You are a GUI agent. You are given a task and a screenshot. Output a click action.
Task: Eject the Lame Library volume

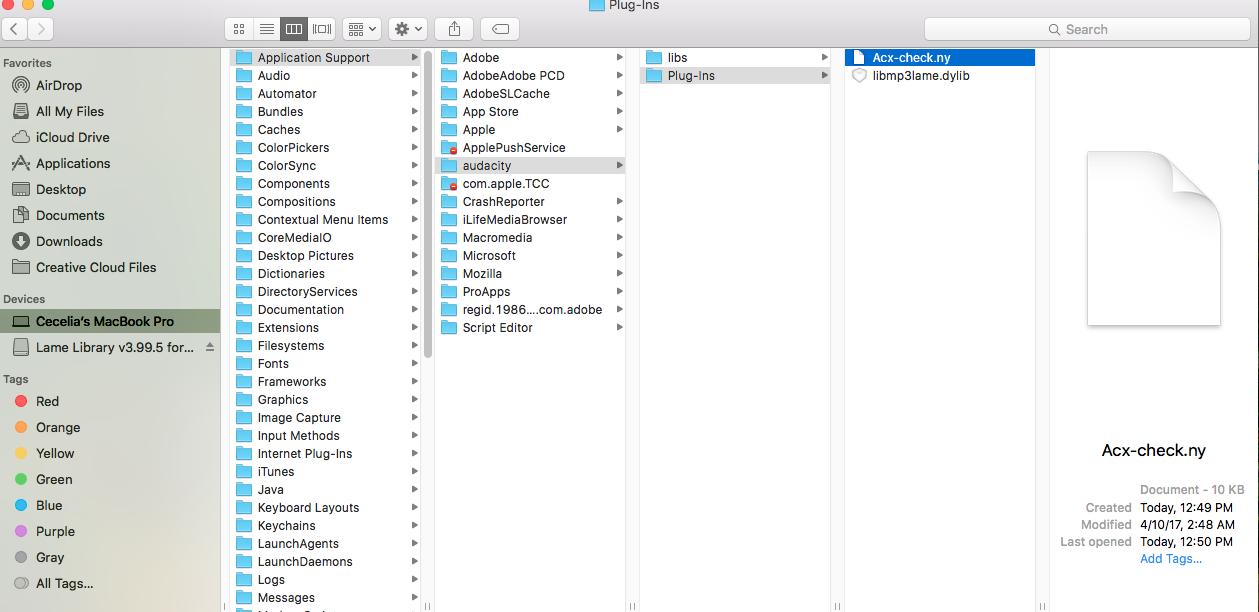pyautogui.click(x=210, y=347)
